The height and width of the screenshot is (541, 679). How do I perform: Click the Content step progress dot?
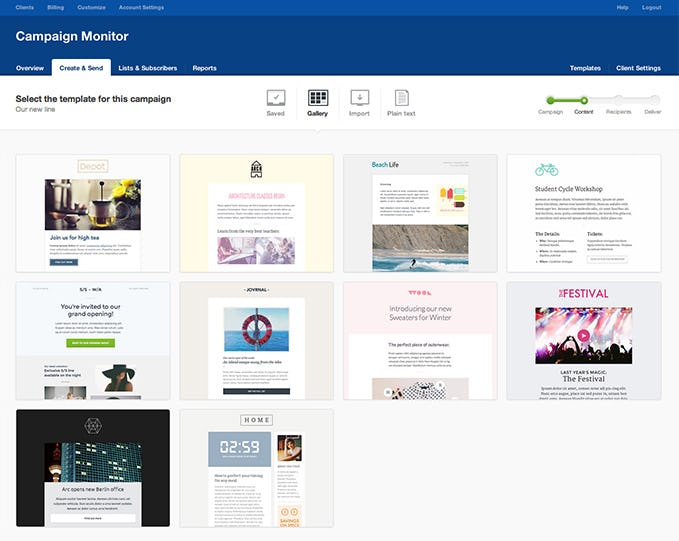click(584, 100)
